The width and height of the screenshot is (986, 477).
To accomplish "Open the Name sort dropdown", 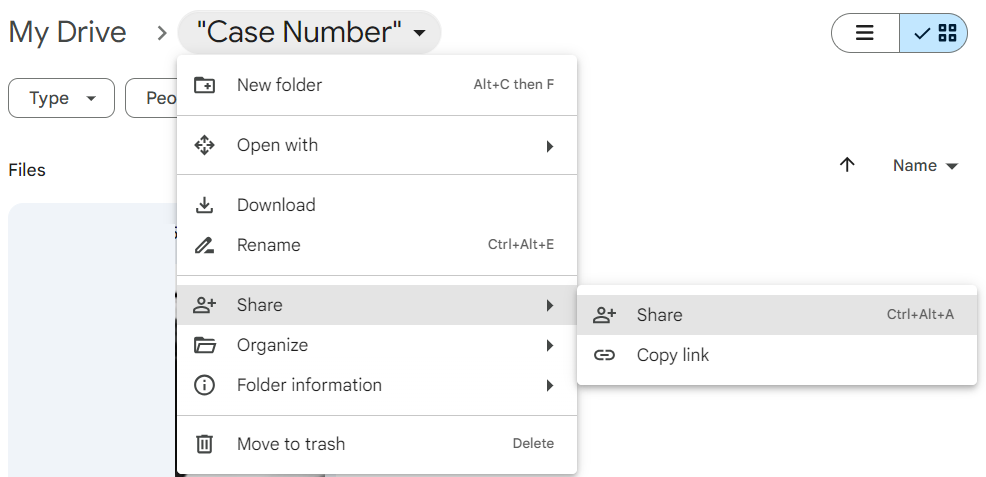I will pos(925,166).
